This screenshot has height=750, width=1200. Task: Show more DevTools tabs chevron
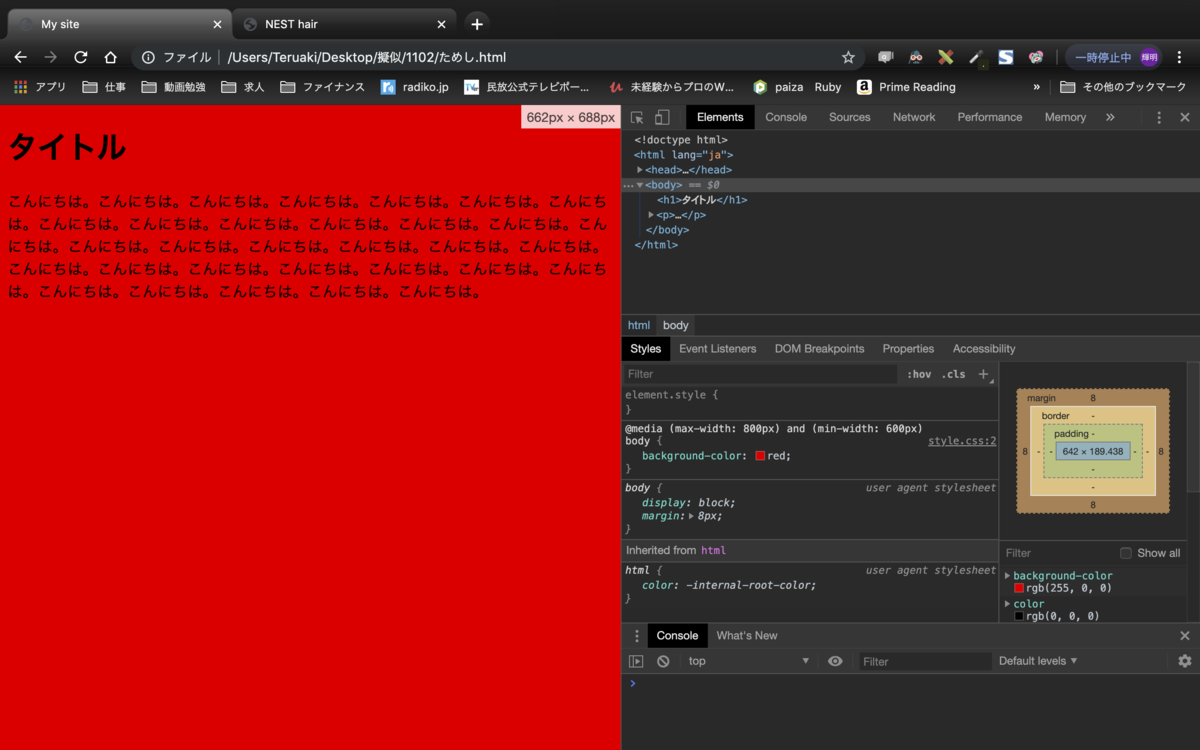click(x=1110, y=117)
